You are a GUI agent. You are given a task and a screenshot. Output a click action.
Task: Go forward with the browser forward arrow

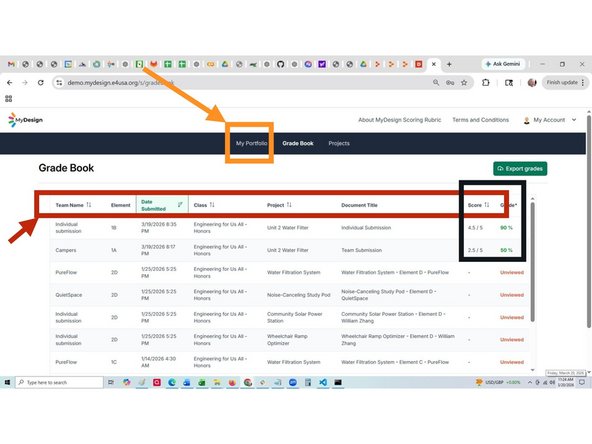pos(25,83)
